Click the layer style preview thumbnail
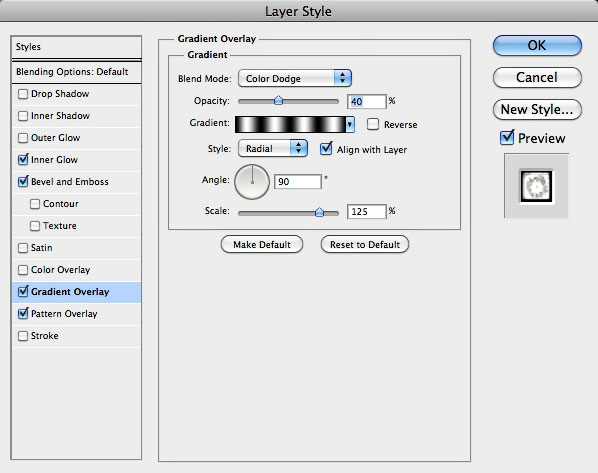The height and width of the screenshot is (473, 598). pyautogui.click(x=536, y=186)
